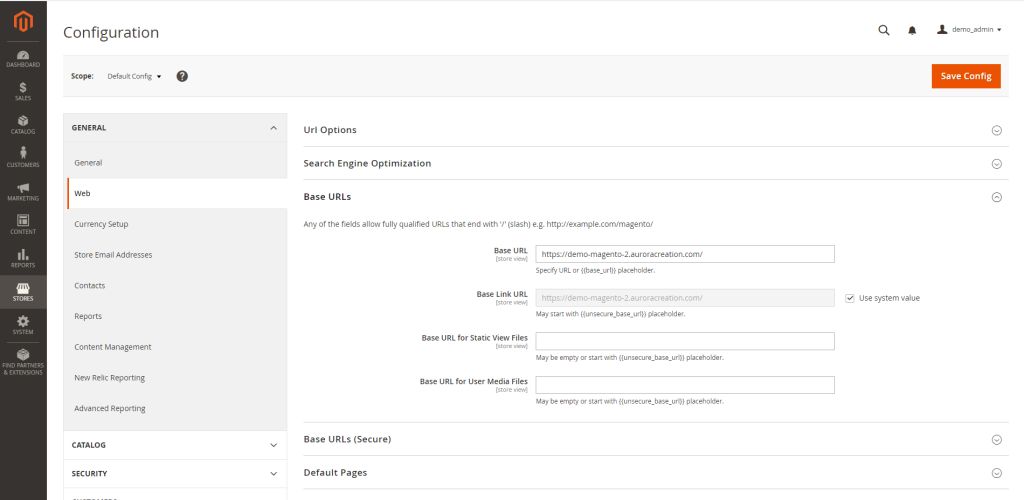
Task: Click the Save Config button
Action: 966,76
